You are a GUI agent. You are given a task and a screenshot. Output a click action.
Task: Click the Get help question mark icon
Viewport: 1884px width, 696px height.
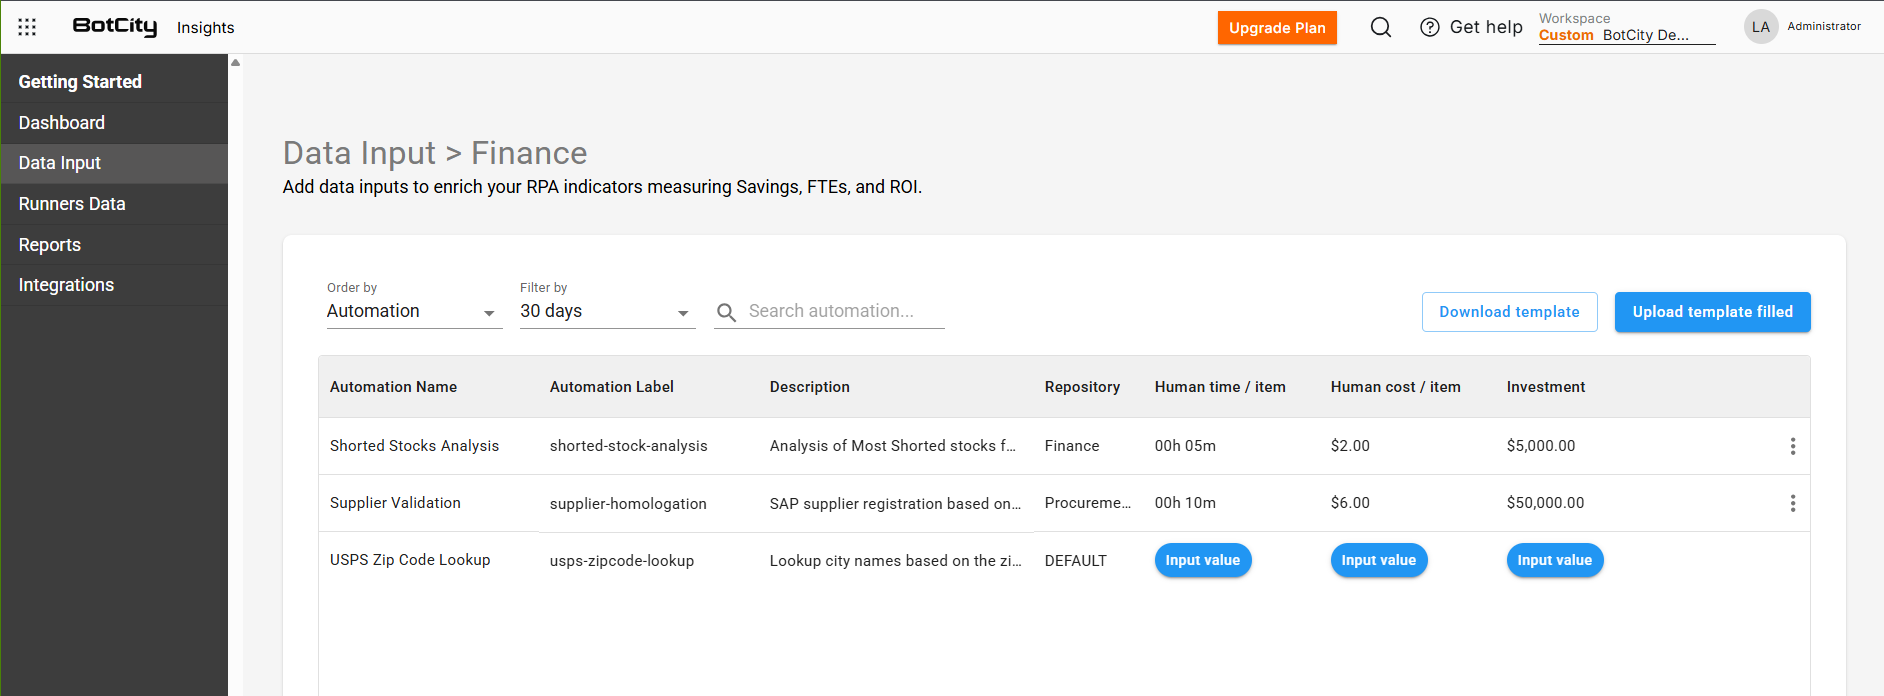[x=1430, y=27]
